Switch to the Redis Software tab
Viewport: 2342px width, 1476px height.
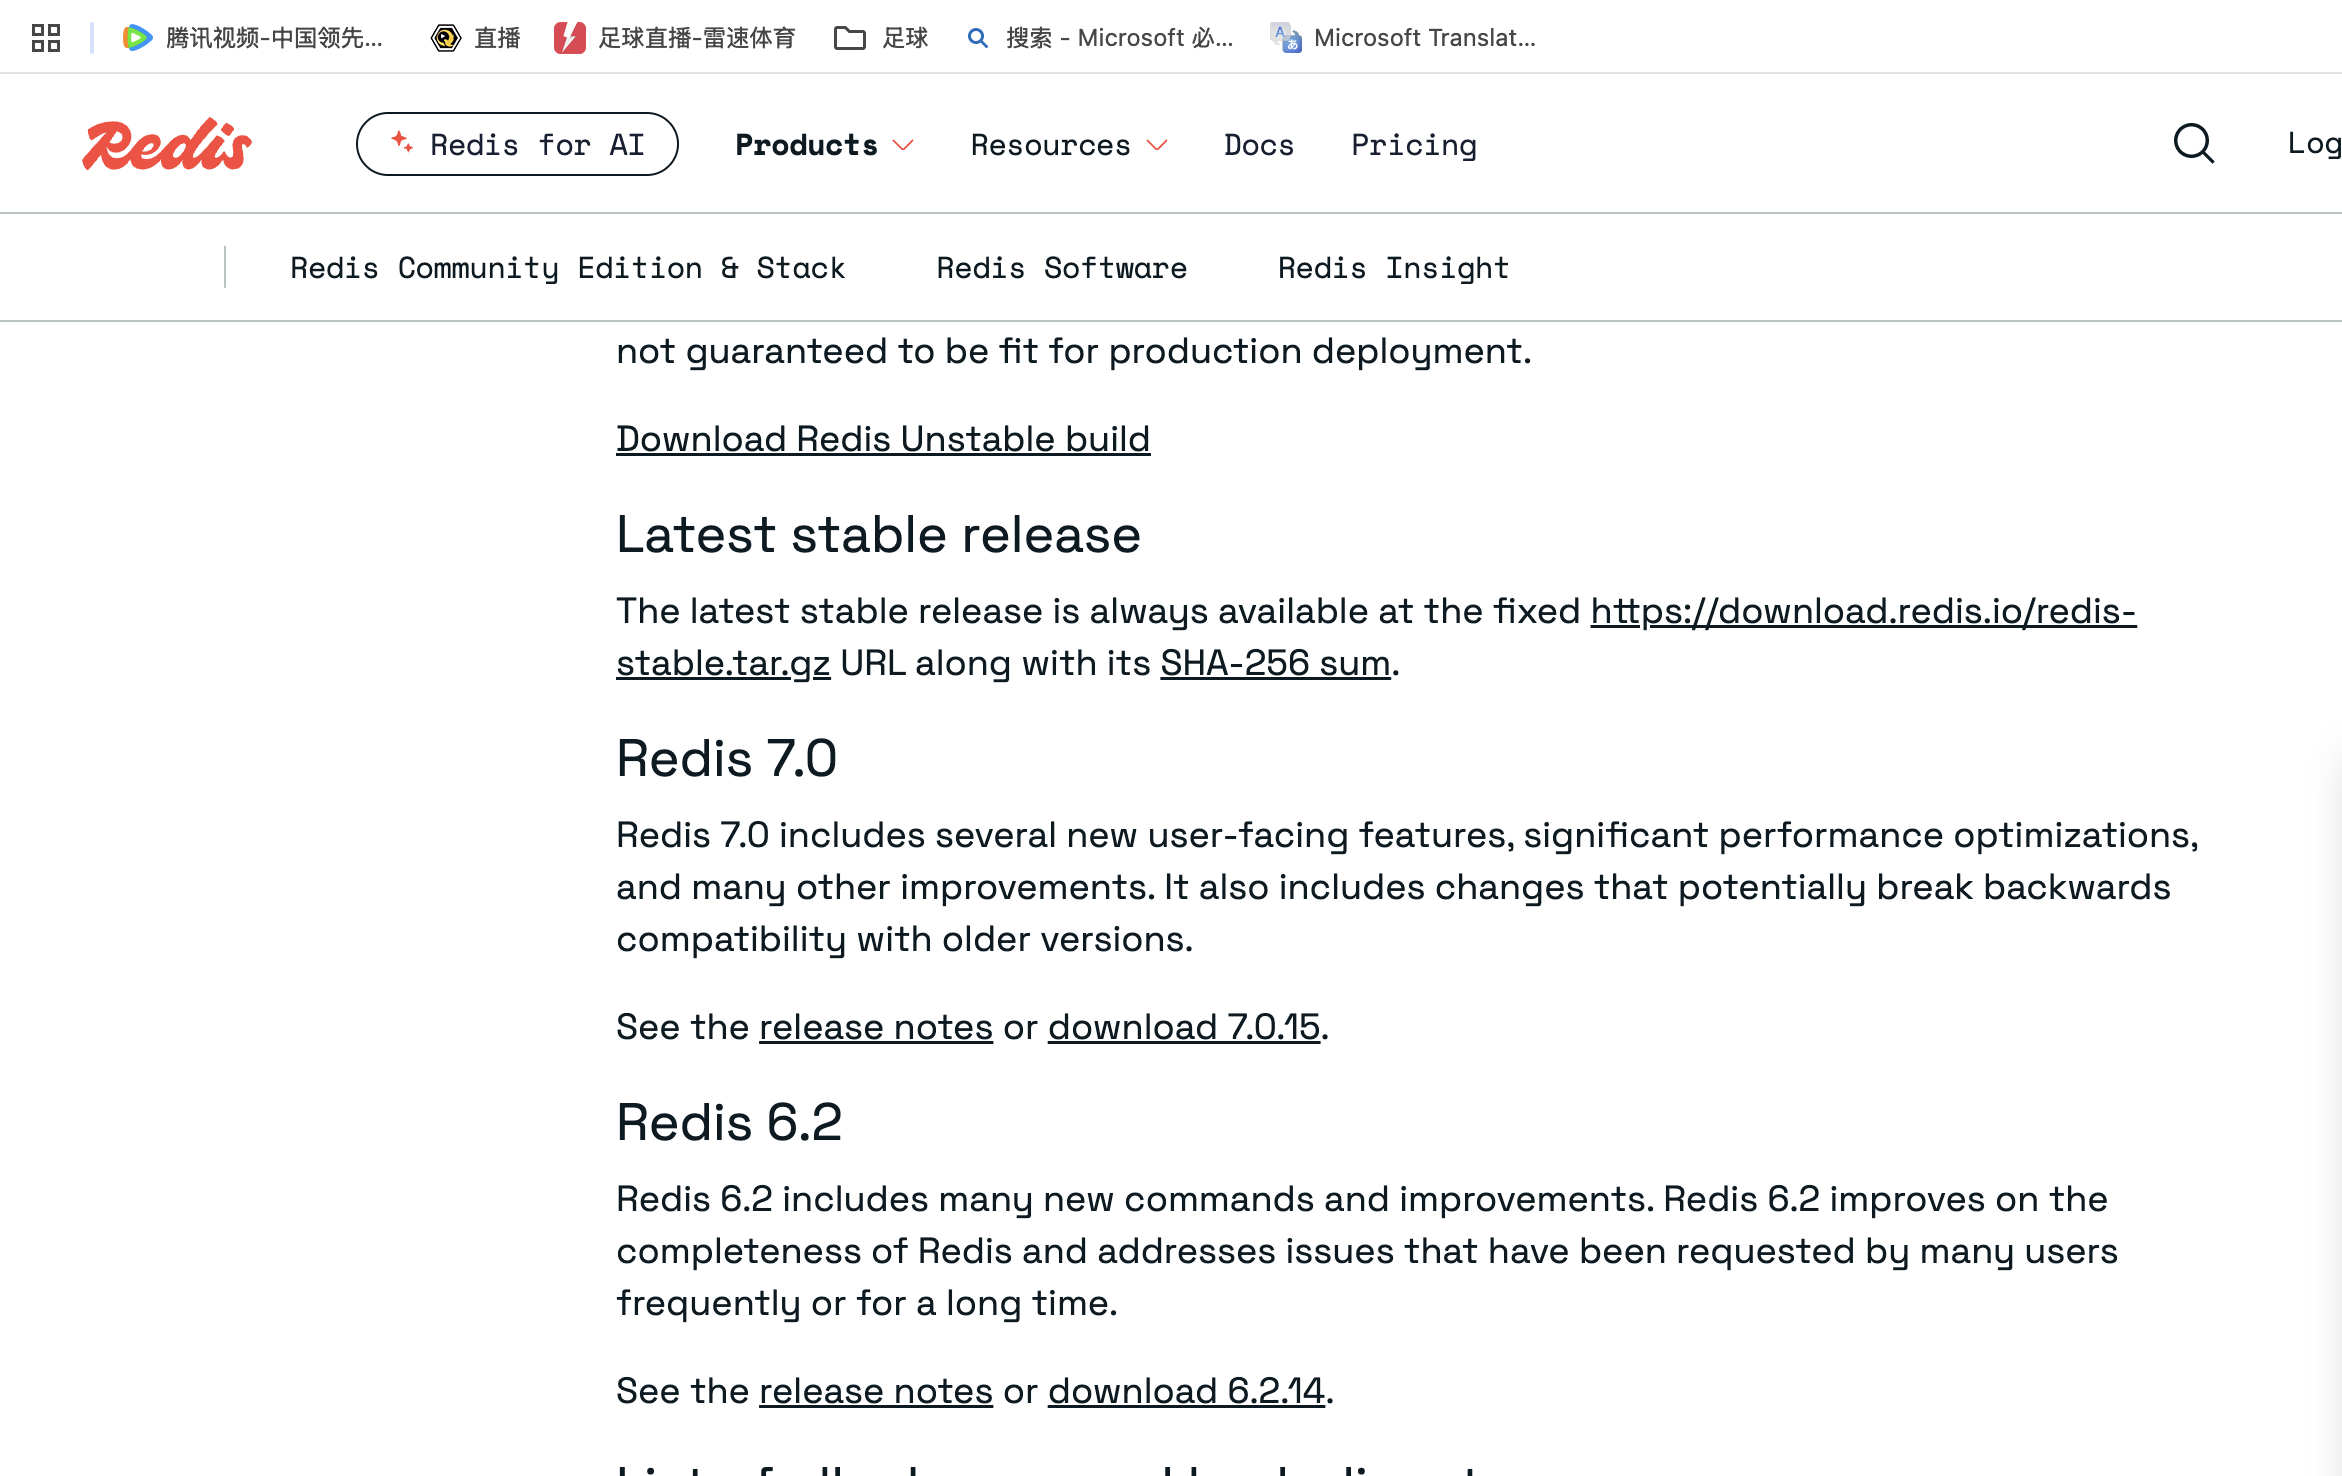1061,268
